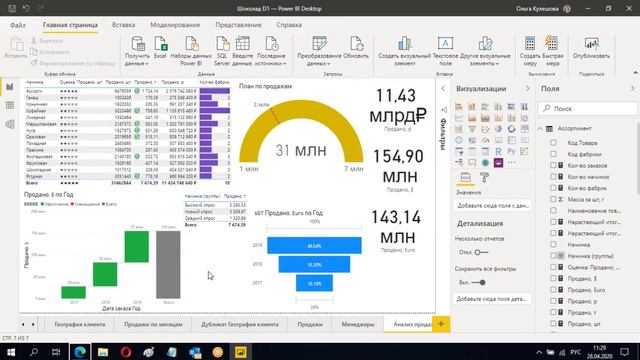Select the ArcGIS globe visualization icon
Viewport: 640px width, 360px height.
coord(485,162)
